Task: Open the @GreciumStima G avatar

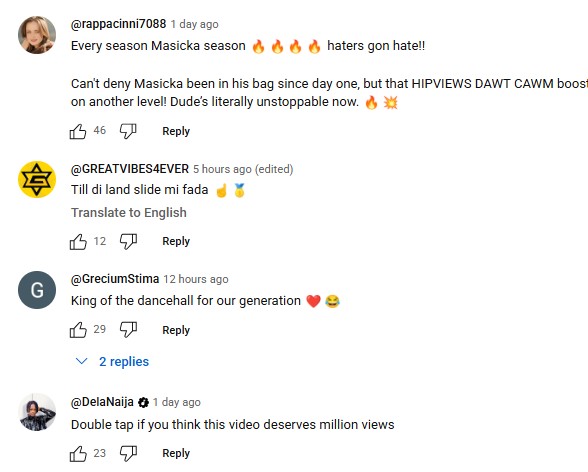Action: pyautogui.click(x=37, y=290)
